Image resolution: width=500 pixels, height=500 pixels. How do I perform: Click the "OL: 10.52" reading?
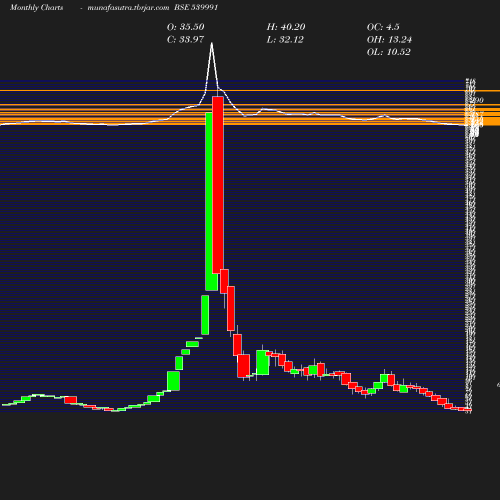pyautogui.click(x=389, y=52)
